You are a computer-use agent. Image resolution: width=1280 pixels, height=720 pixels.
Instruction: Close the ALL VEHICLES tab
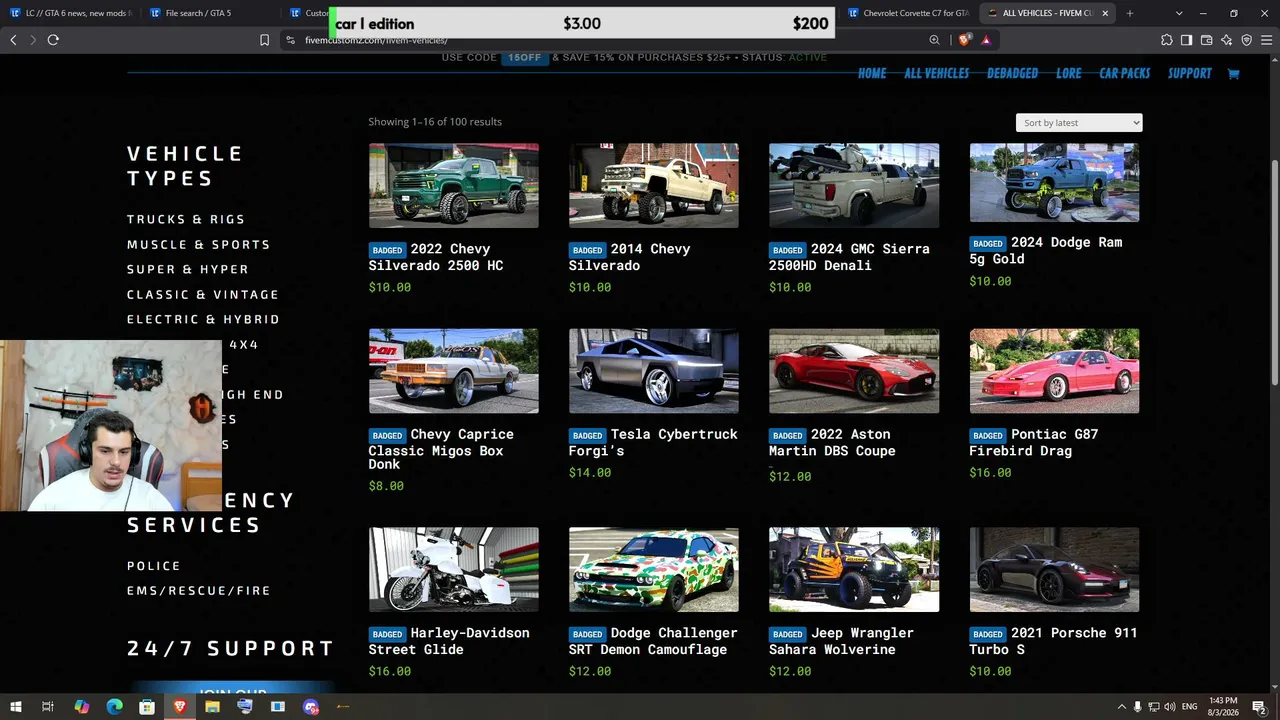tap(1105, 13)
